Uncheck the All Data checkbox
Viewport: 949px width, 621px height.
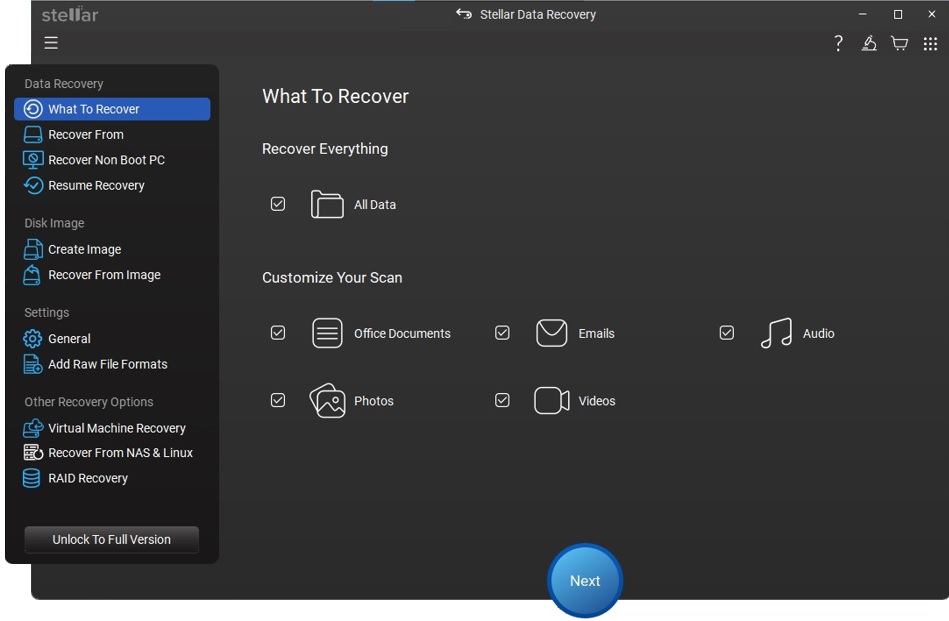click(278, 204)
